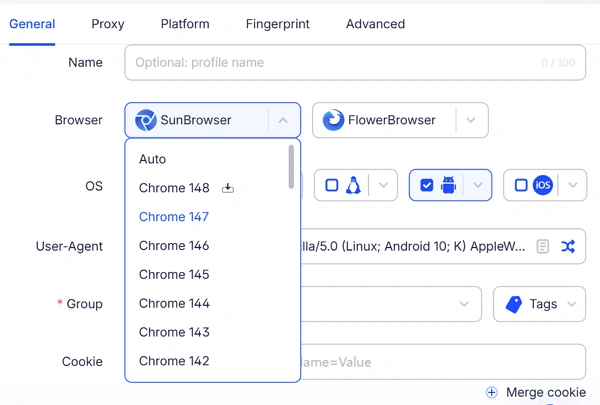
Task: Open the Proxy tab
Action: [x=108, y=24]
